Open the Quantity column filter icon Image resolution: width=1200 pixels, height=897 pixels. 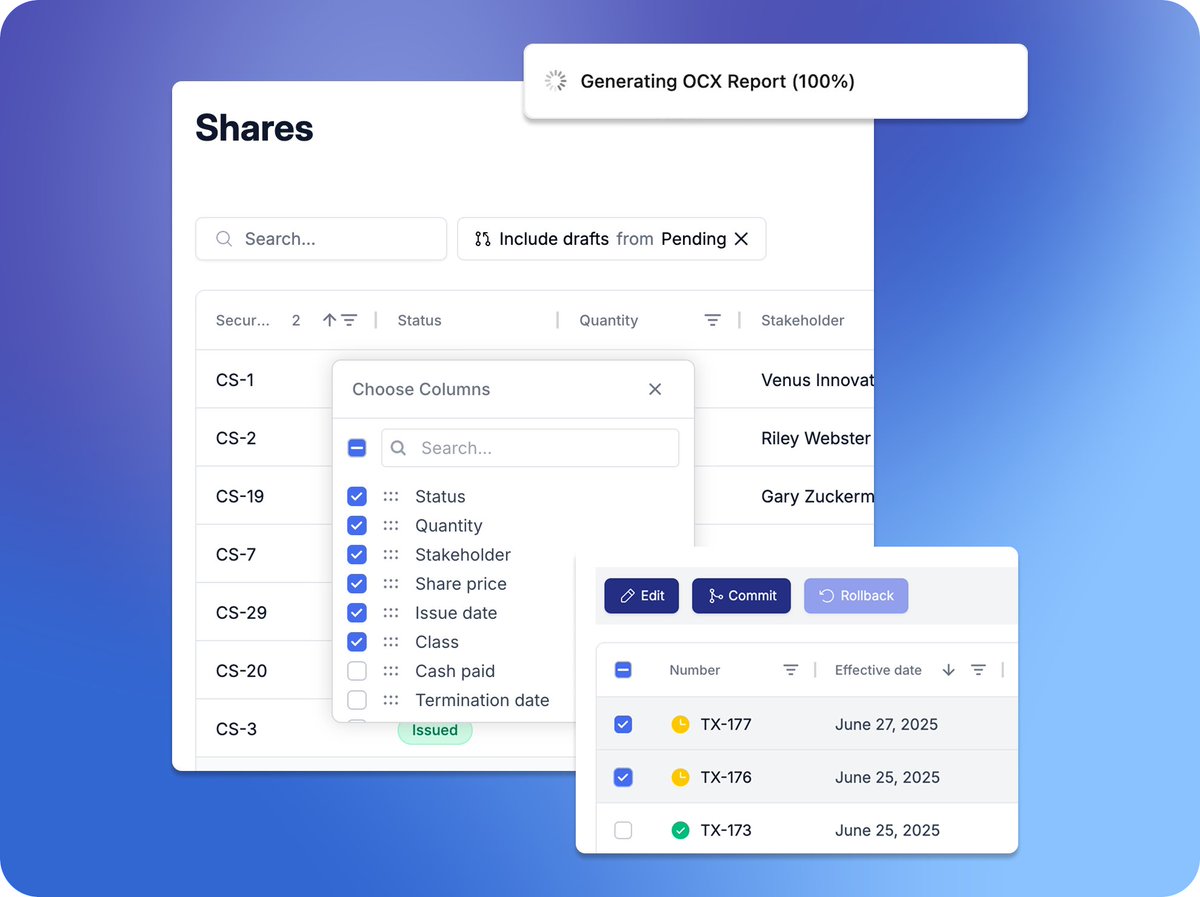pos(712,320)
